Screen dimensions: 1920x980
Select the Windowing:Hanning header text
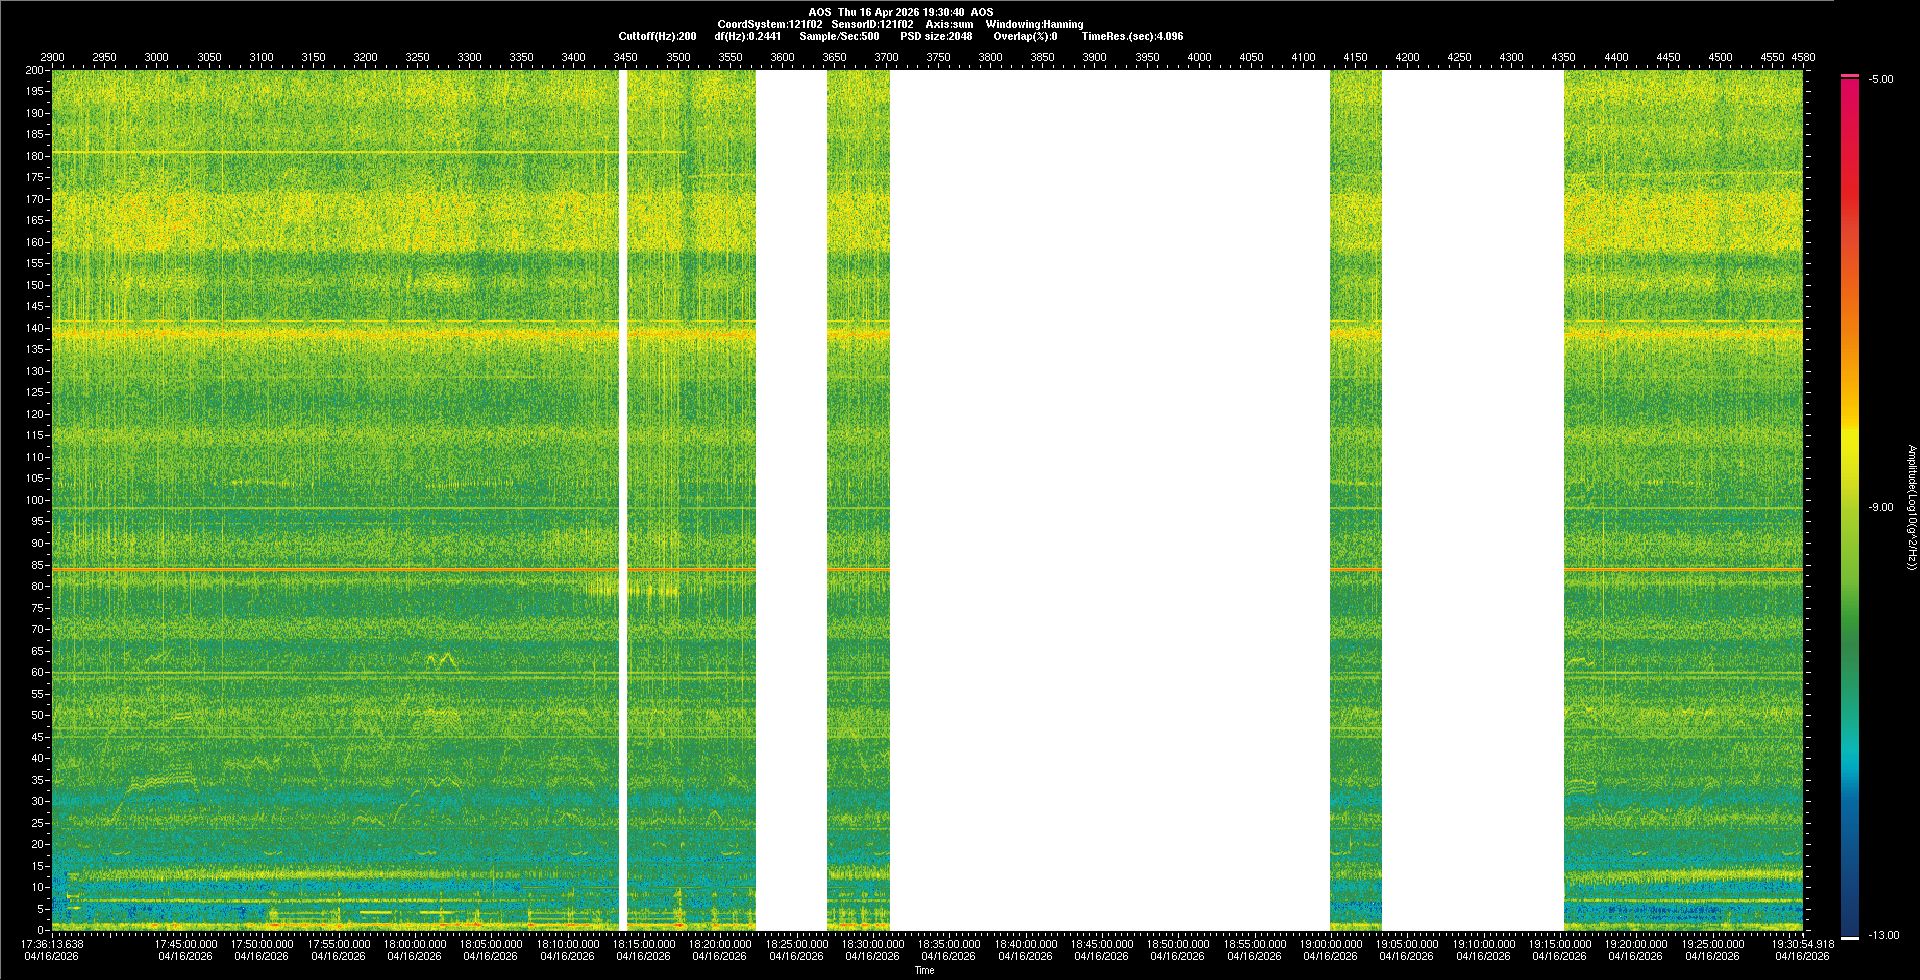(x=1034, y=24)
